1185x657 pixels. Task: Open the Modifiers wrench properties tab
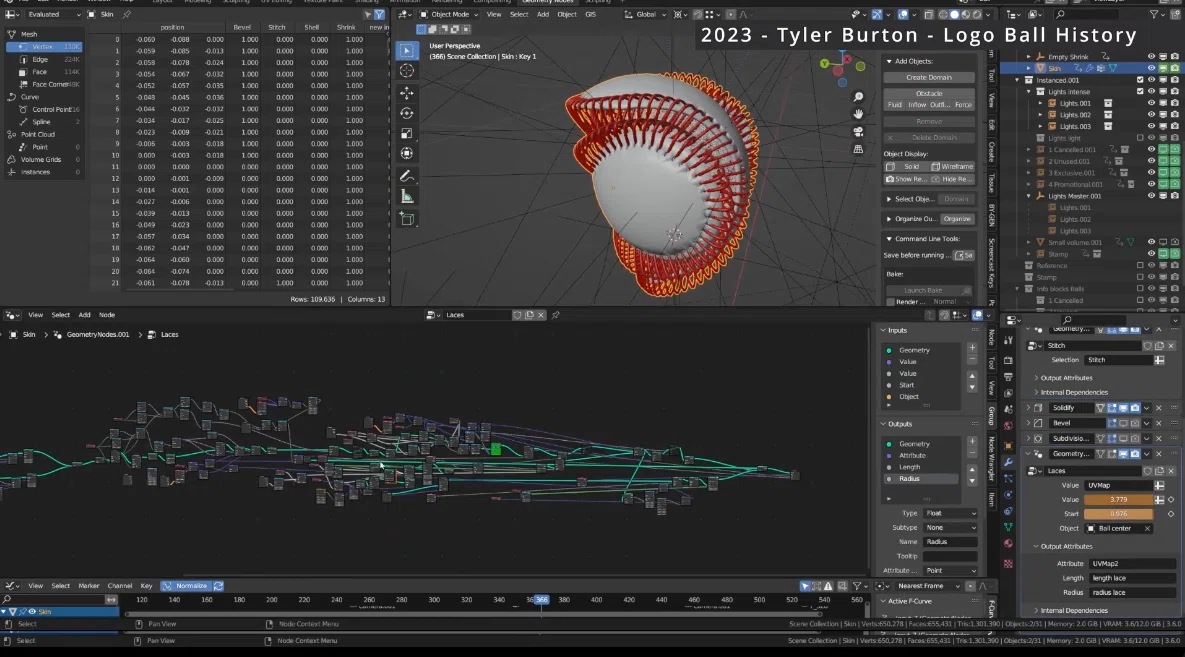click(1008, 462)
